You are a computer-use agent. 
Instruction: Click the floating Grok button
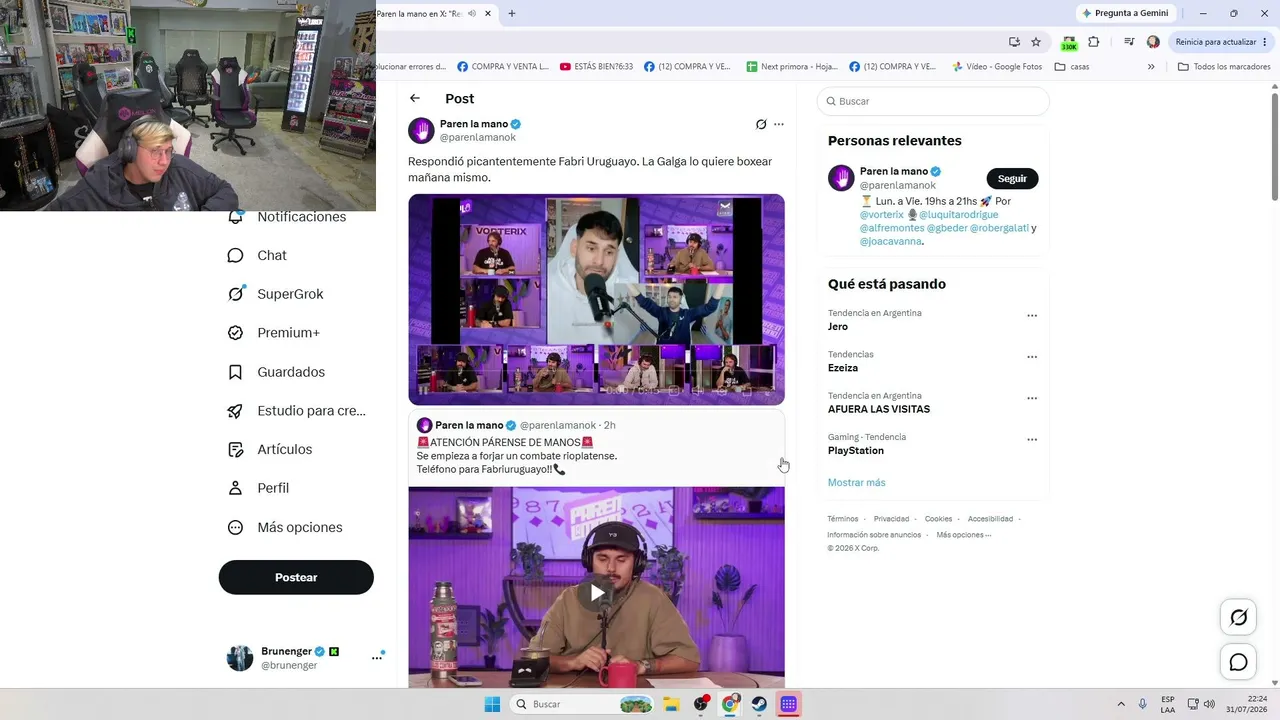(1238, 617)
